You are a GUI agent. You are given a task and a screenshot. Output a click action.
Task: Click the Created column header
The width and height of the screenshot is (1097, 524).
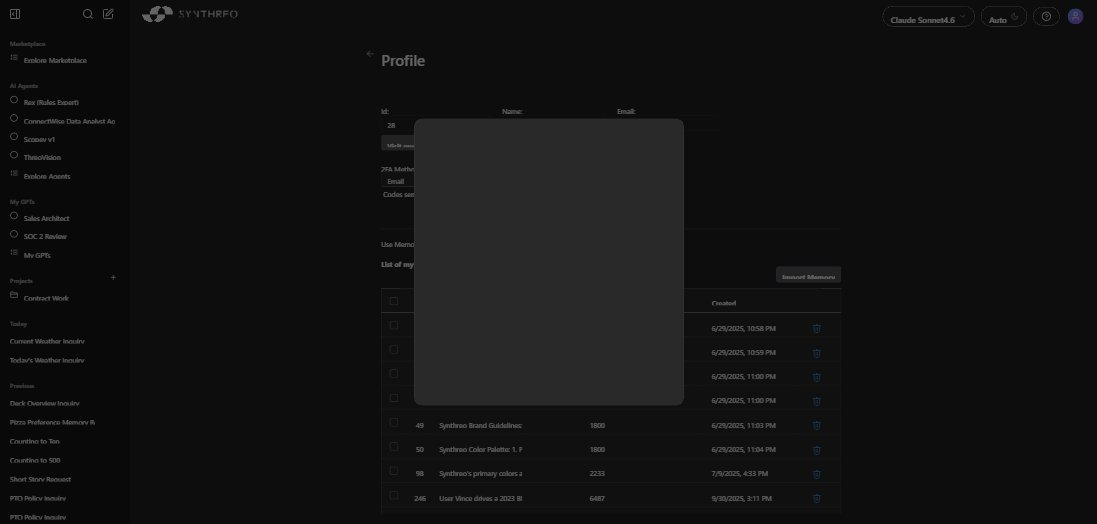tap(723, 303)
